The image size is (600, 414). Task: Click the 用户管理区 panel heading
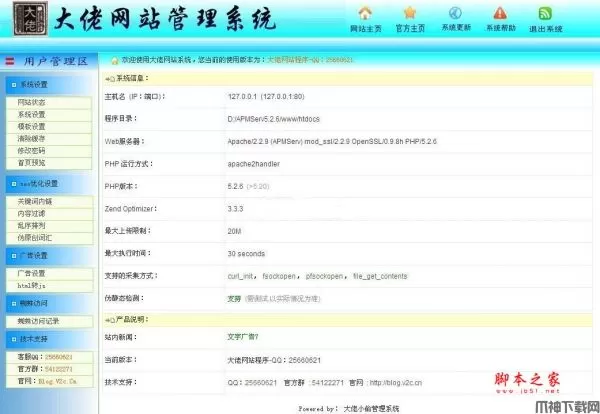56,61
